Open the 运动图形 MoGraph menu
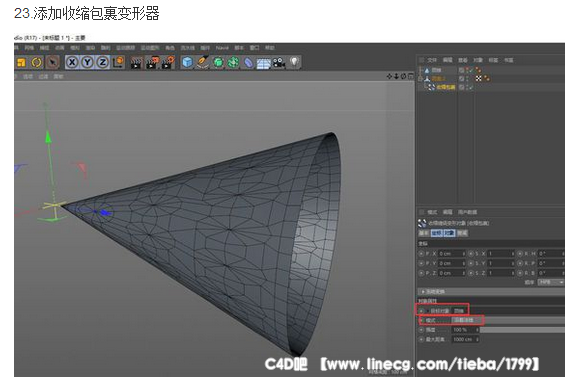Image resolution: width=565 pixels, height=381 pixels. click(x=150, y=48)
